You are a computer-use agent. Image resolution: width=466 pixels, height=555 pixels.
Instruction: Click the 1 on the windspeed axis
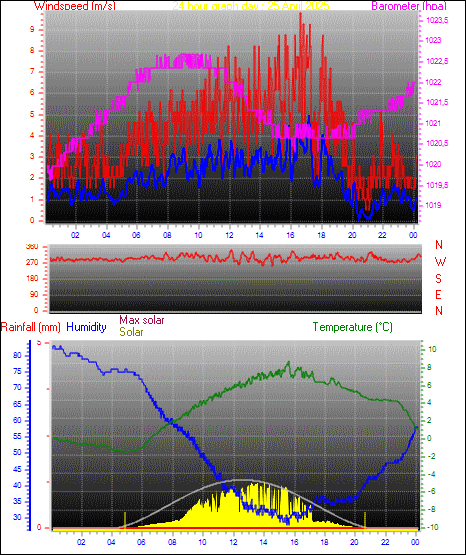pos(32,200)
